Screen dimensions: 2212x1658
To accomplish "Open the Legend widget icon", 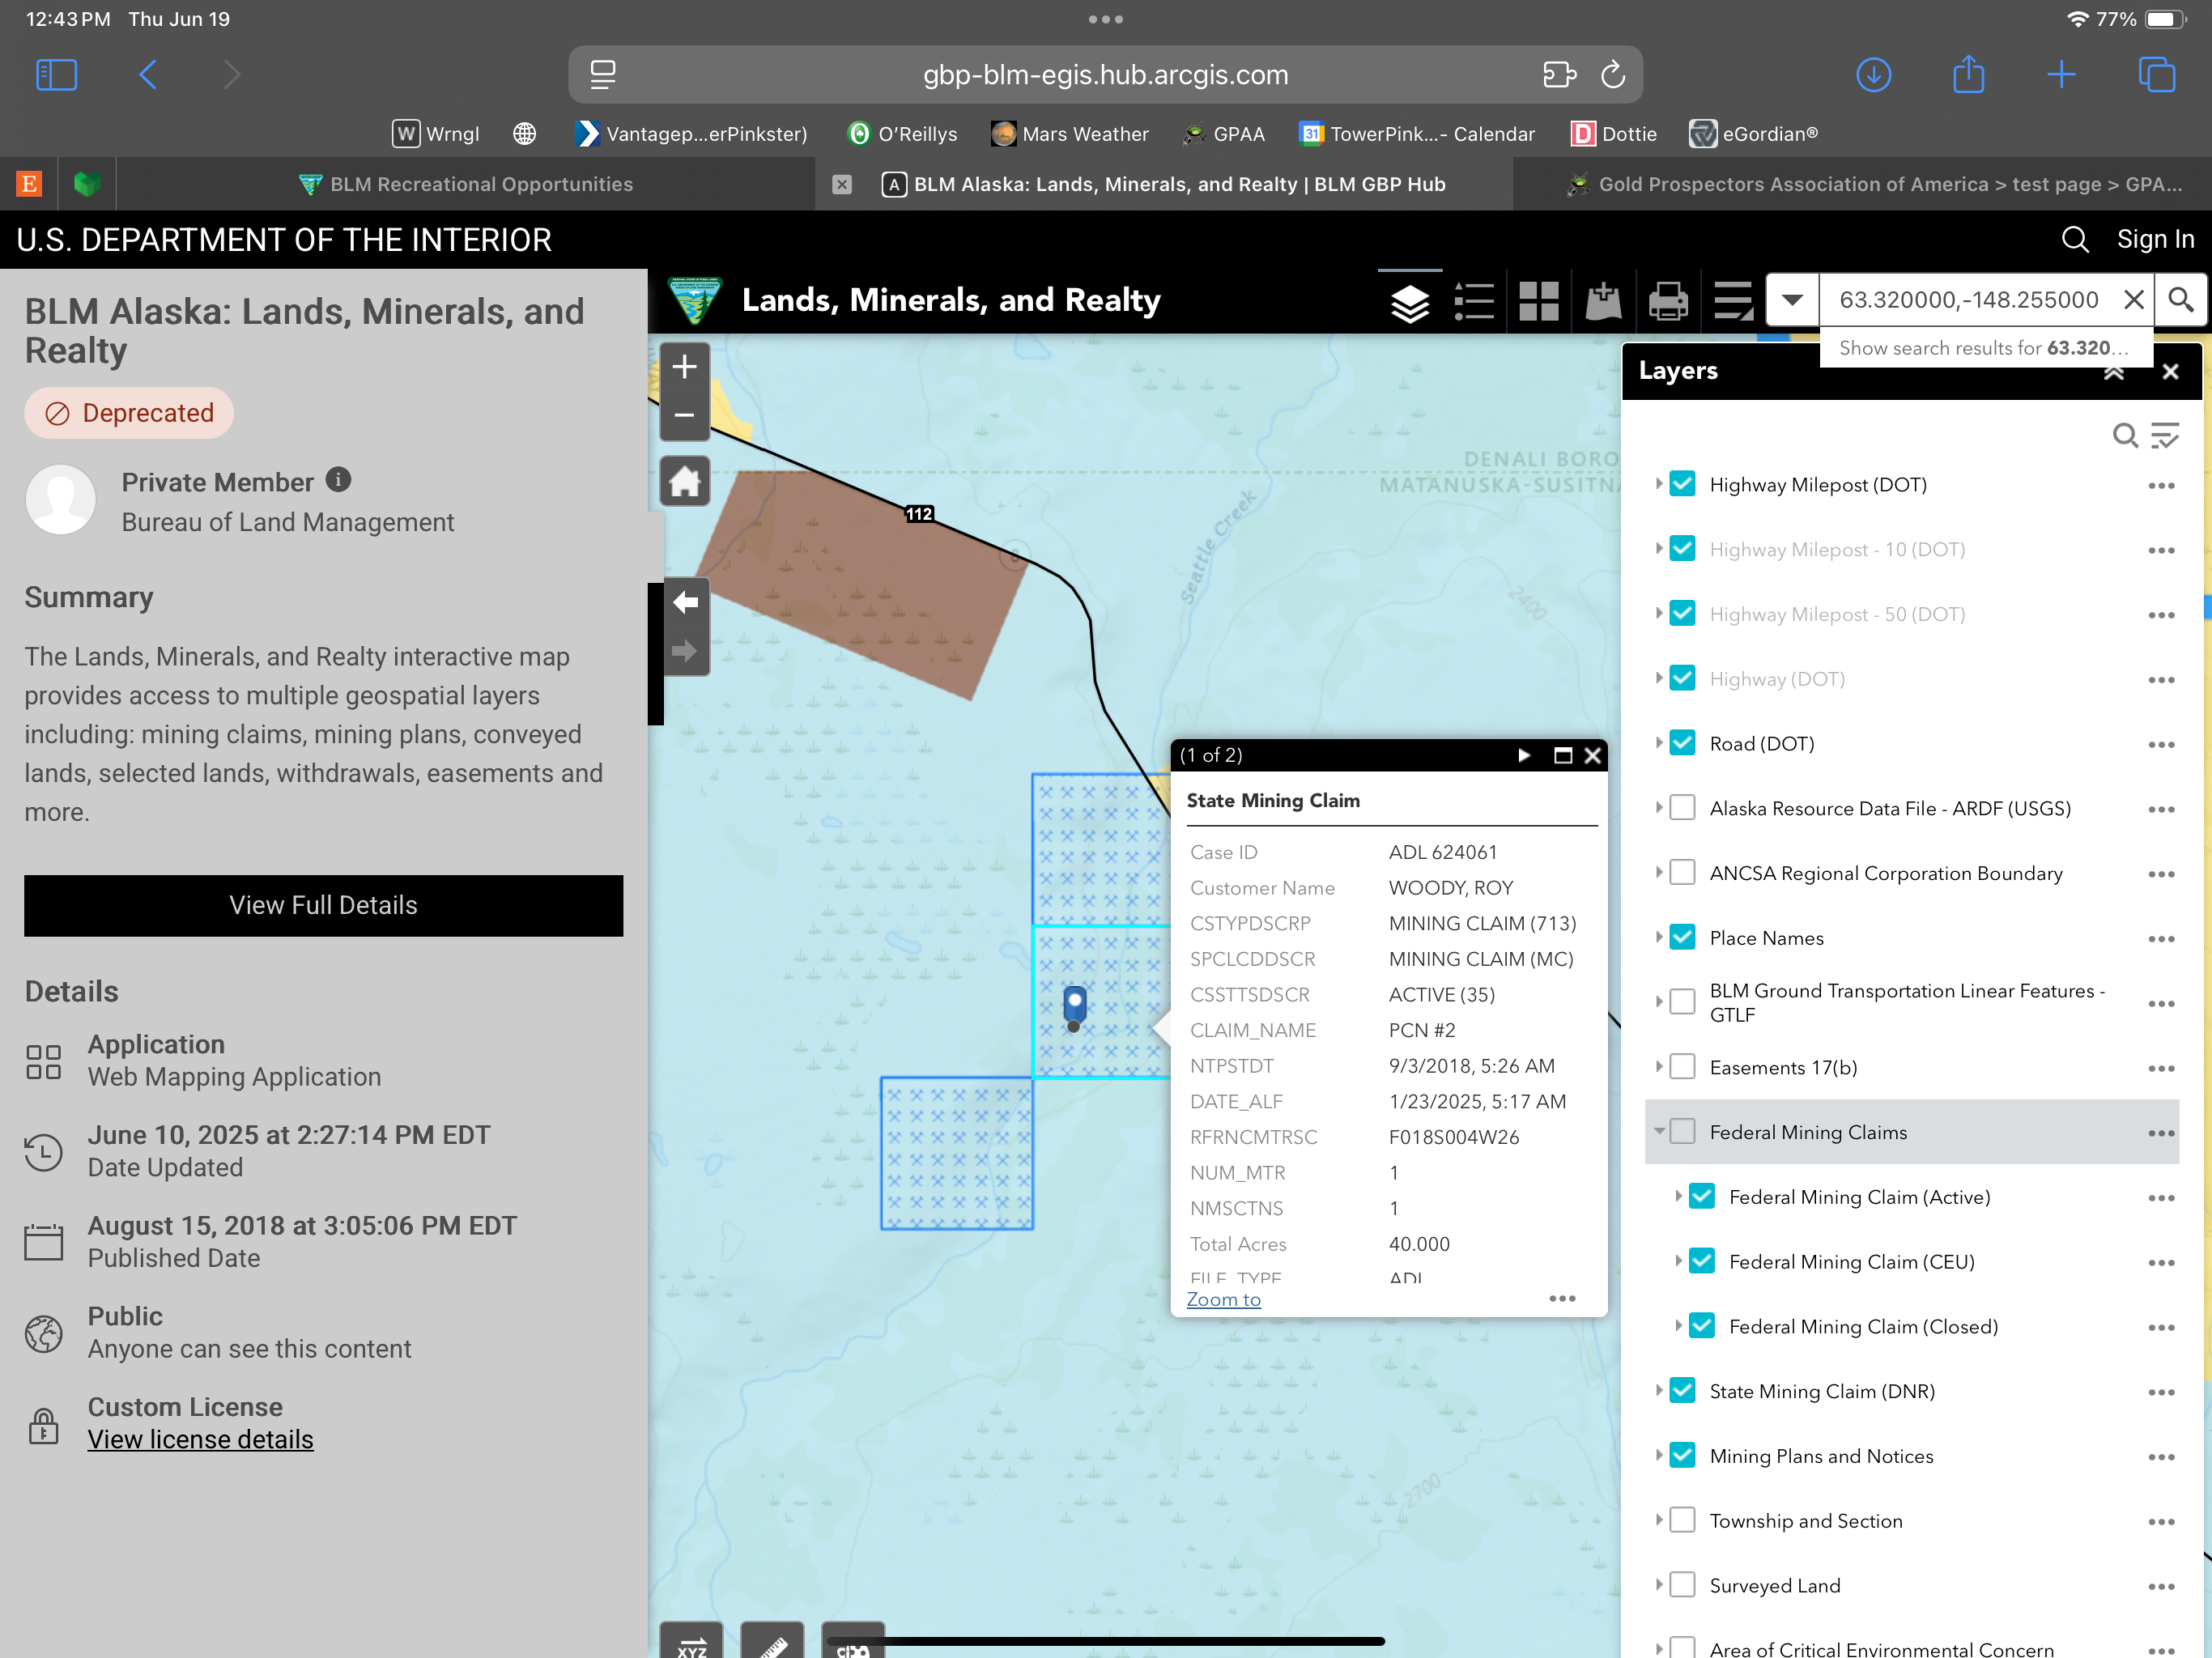I will coord(1473,301).
